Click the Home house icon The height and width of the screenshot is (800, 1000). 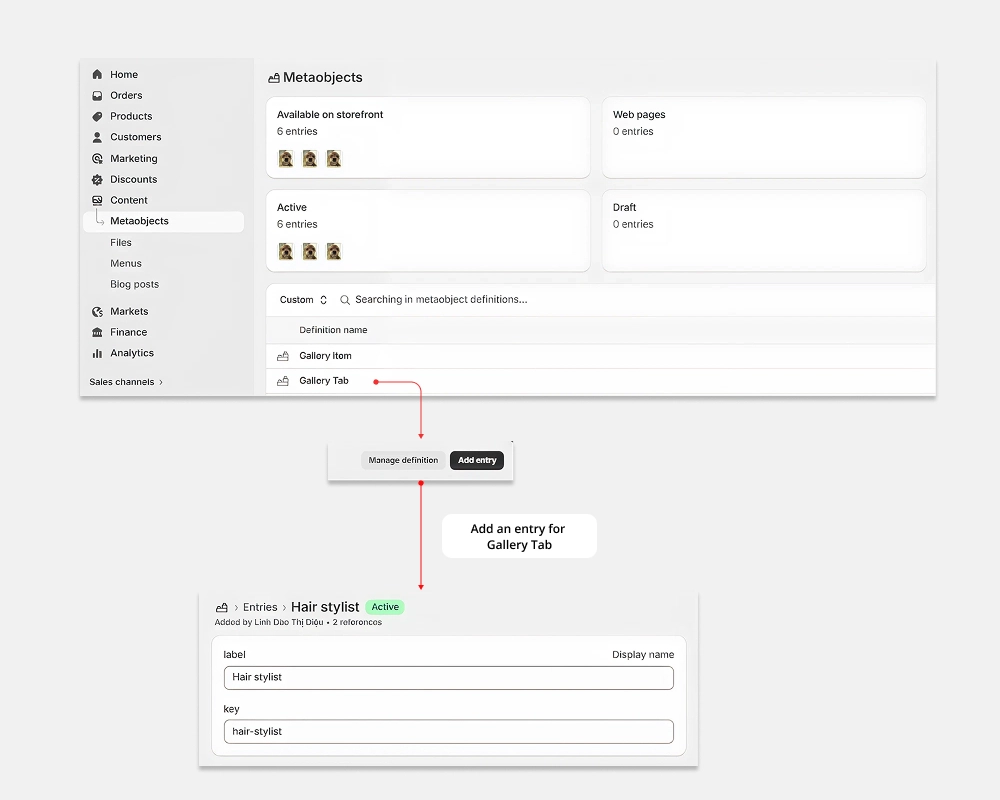click(x=97, y=75)
